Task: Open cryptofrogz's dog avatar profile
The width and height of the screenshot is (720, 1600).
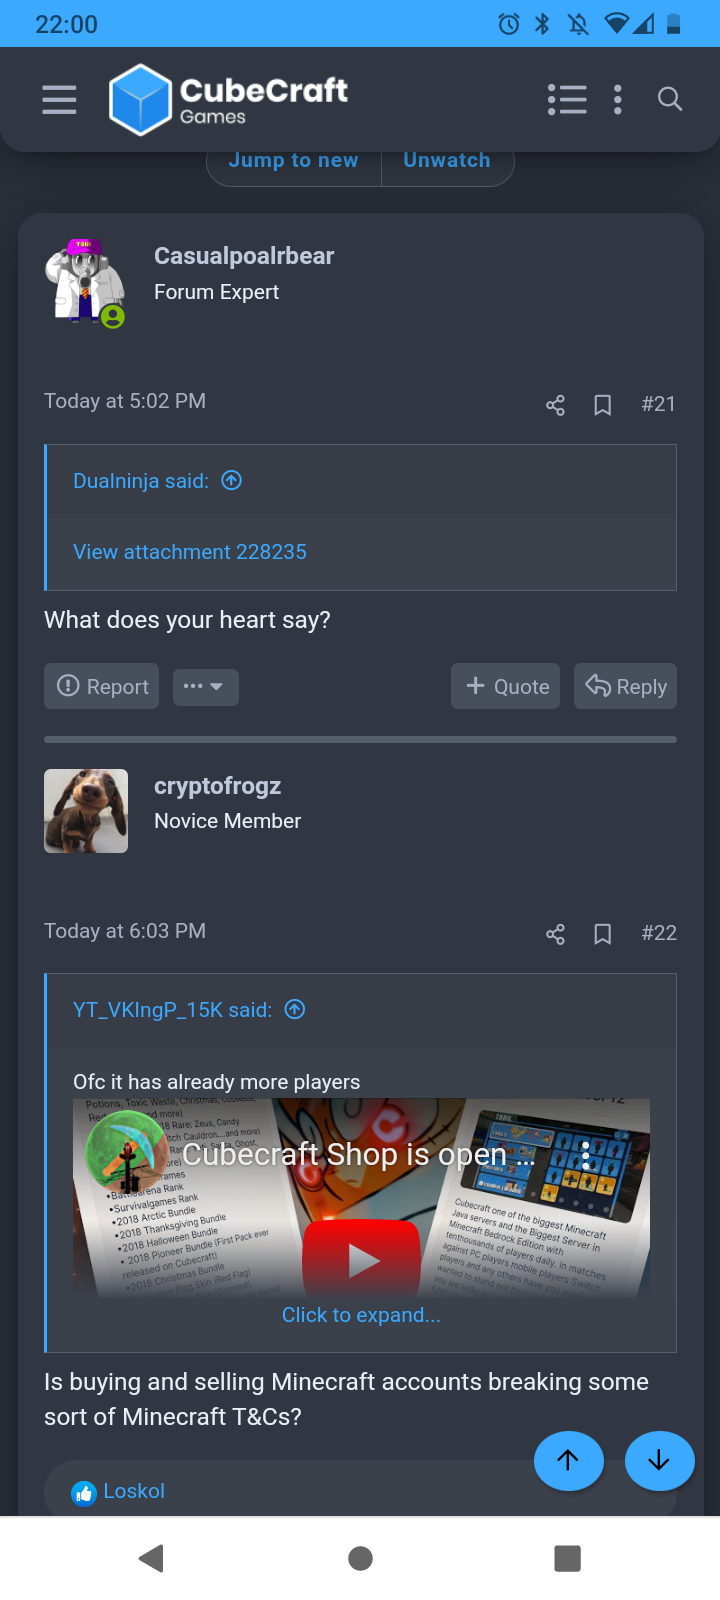Action: (86, 811)
